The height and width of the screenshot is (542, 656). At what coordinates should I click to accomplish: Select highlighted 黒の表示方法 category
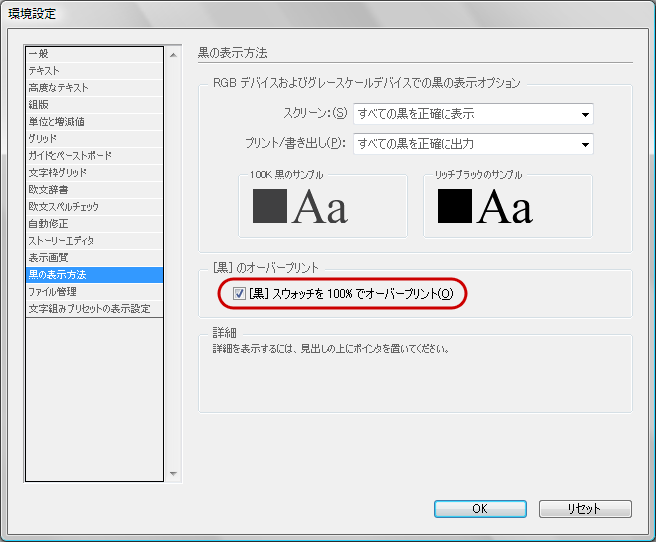click(94, 275)
